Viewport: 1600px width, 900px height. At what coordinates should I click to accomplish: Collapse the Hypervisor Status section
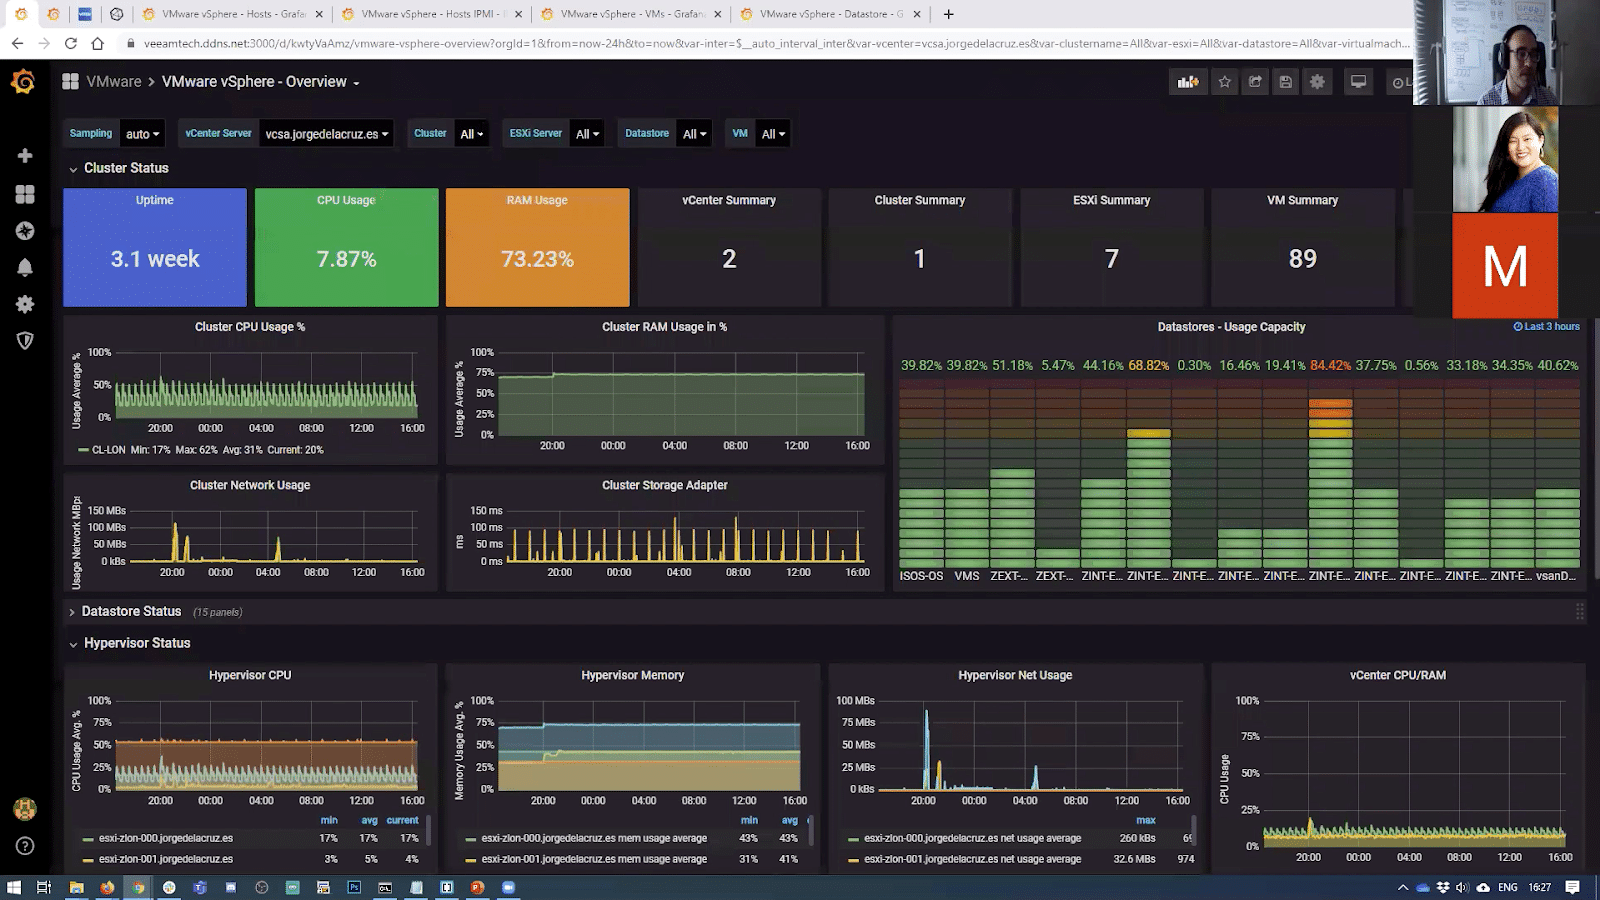coord(131,643)
